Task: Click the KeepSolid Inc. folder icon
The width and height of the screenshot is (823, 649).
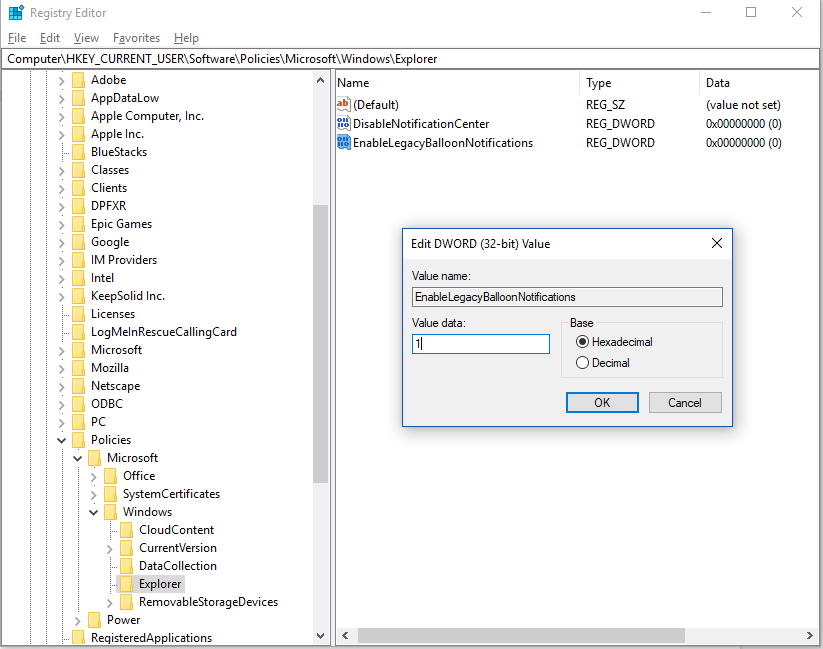Action: (x=78, y=296)
